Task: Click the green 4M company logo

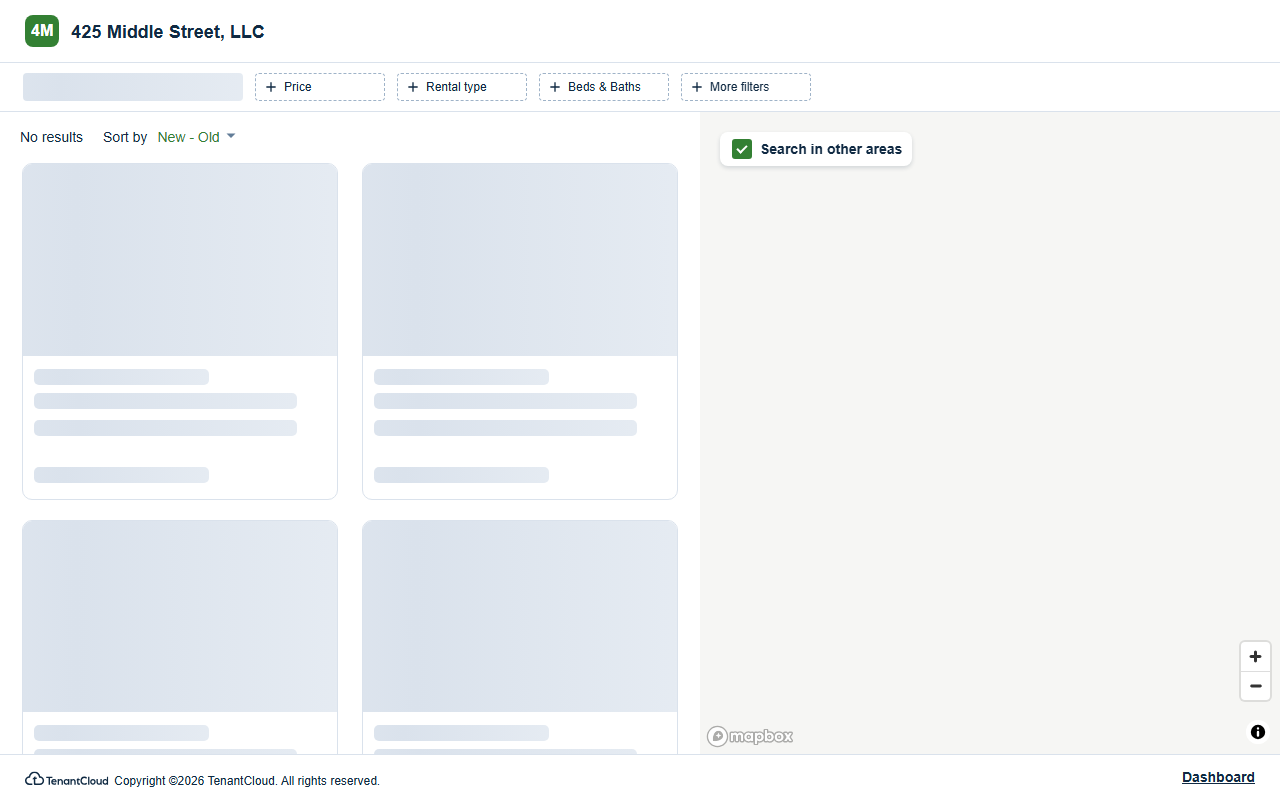Action: click(x=42, y=31)
